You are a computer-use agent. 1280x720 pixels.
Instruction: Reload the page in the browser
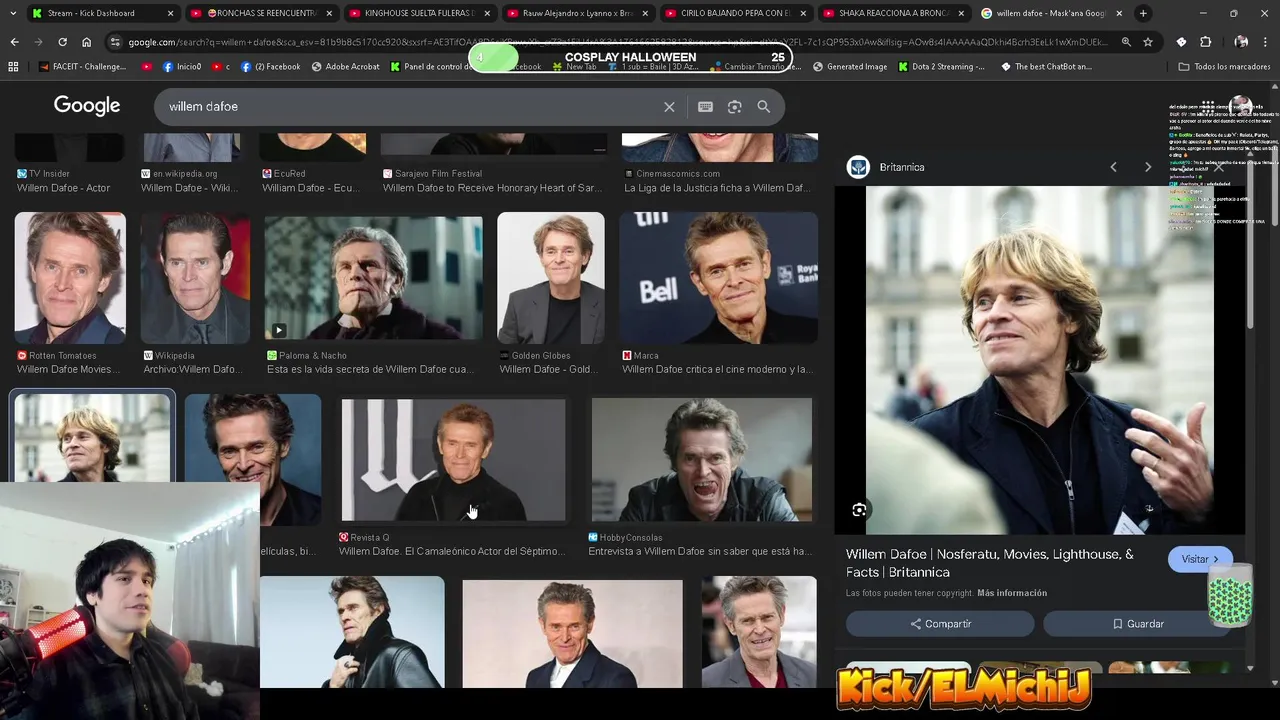pos(62,42)
